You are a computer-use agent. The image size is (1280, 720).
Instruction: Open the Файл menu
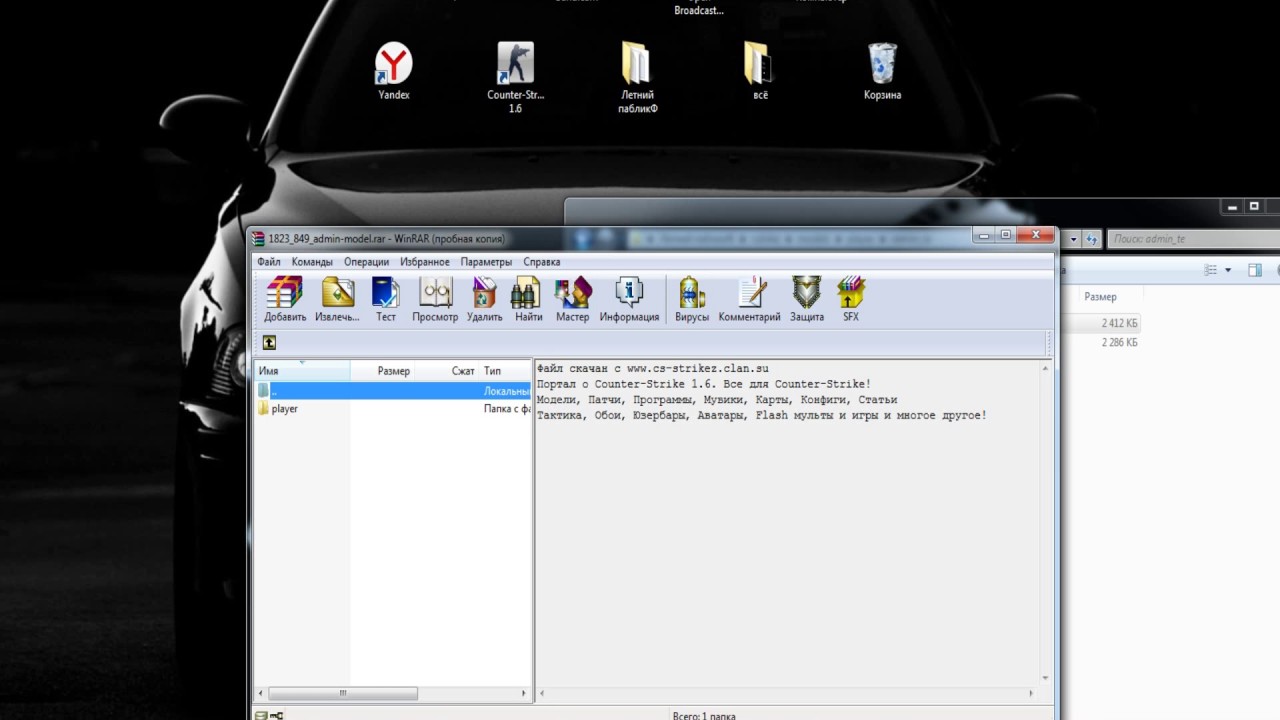coord(268,262)
